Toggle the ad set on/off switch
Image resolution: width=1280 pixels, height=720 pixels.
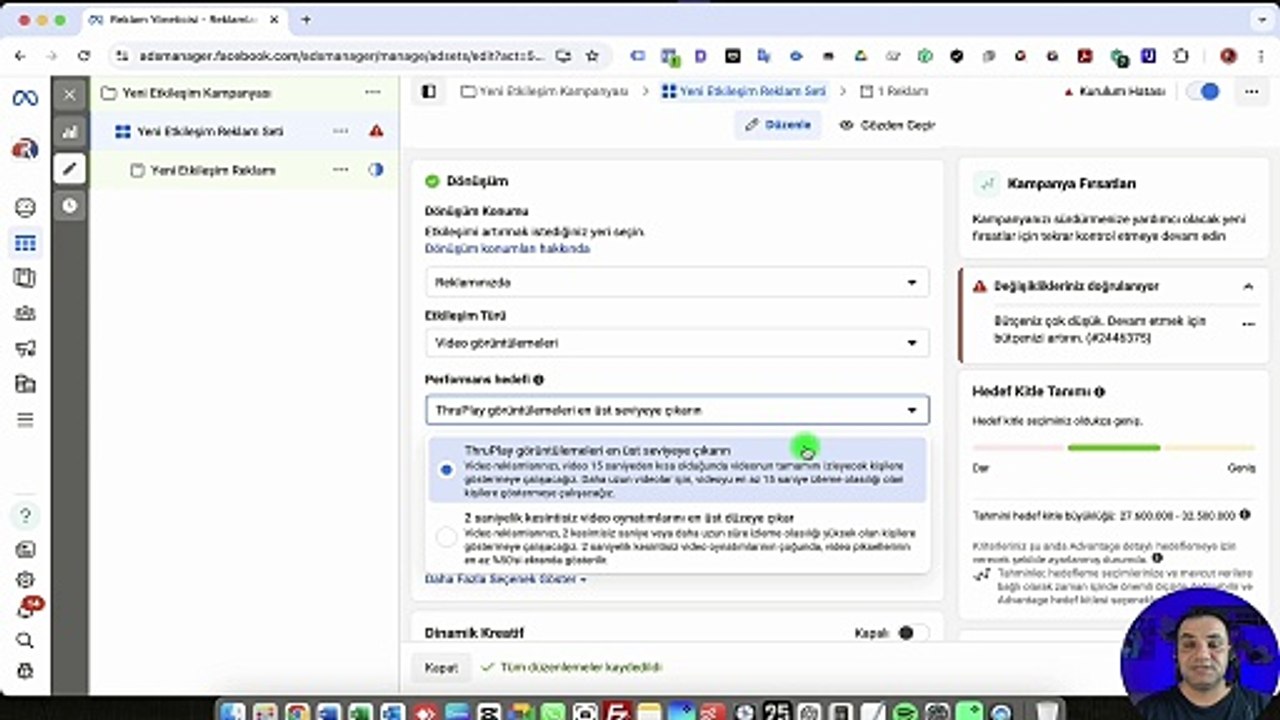[1203, 91]
